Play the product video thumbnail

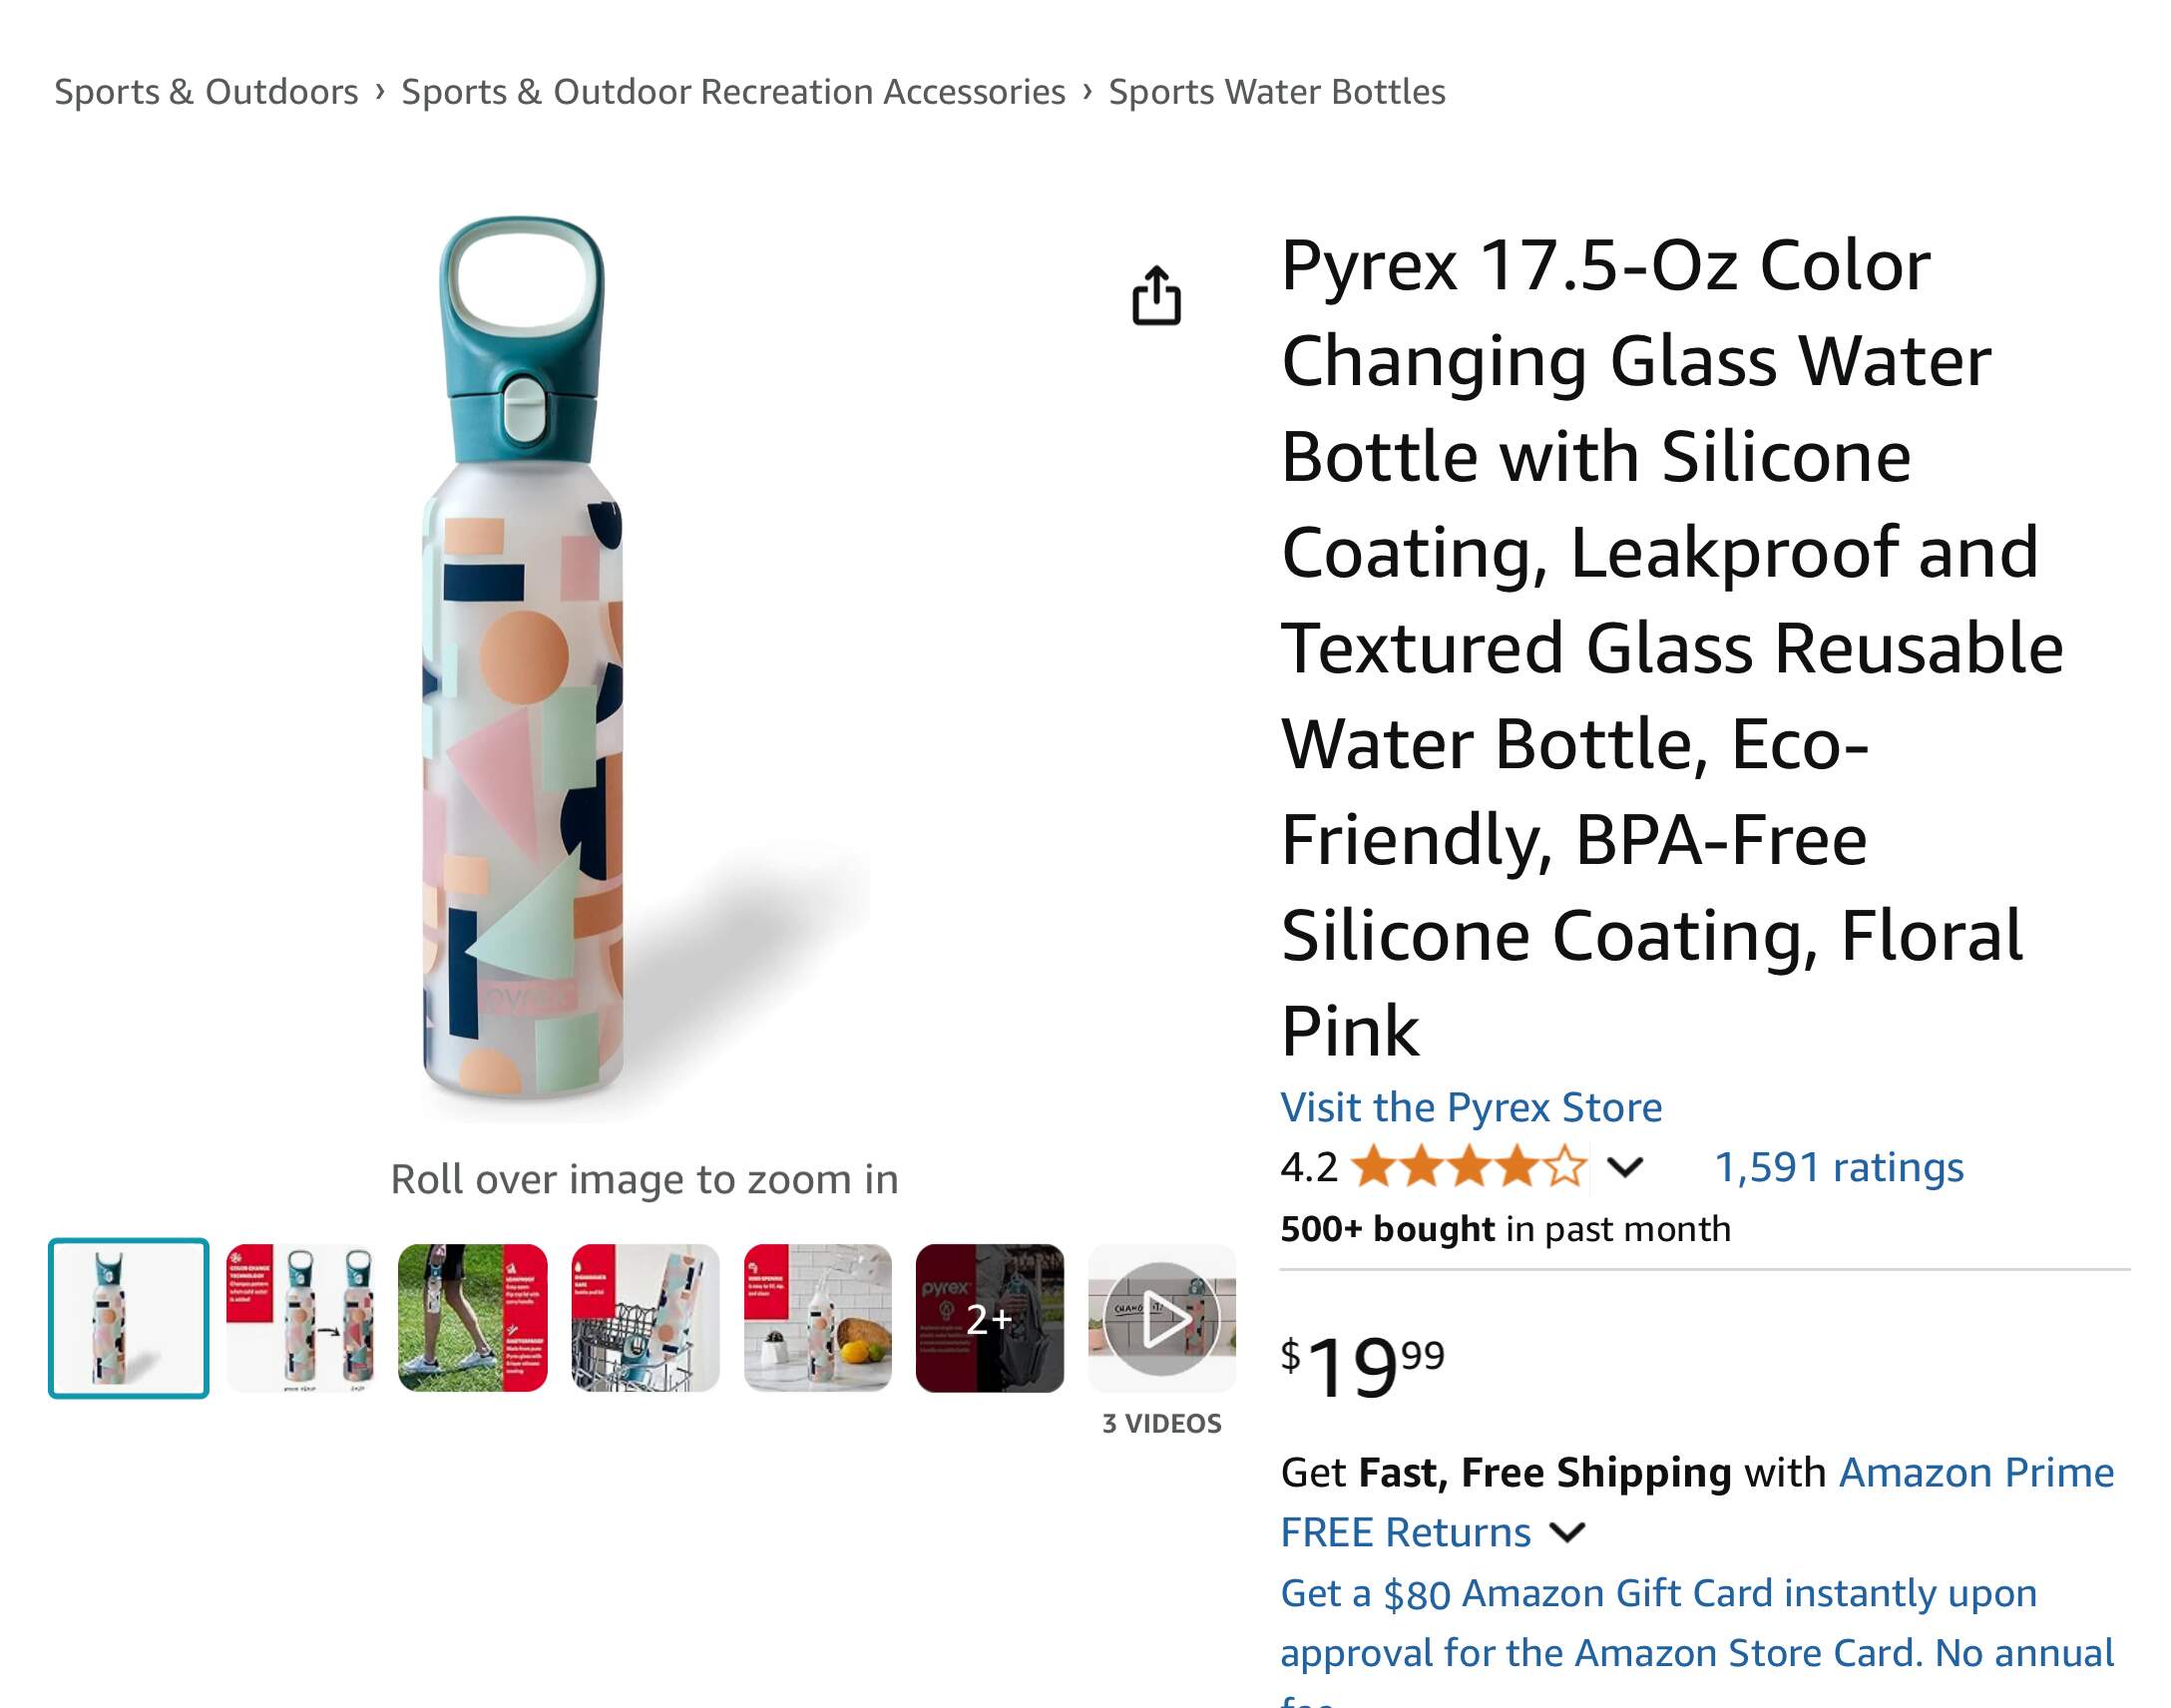1161,1318
